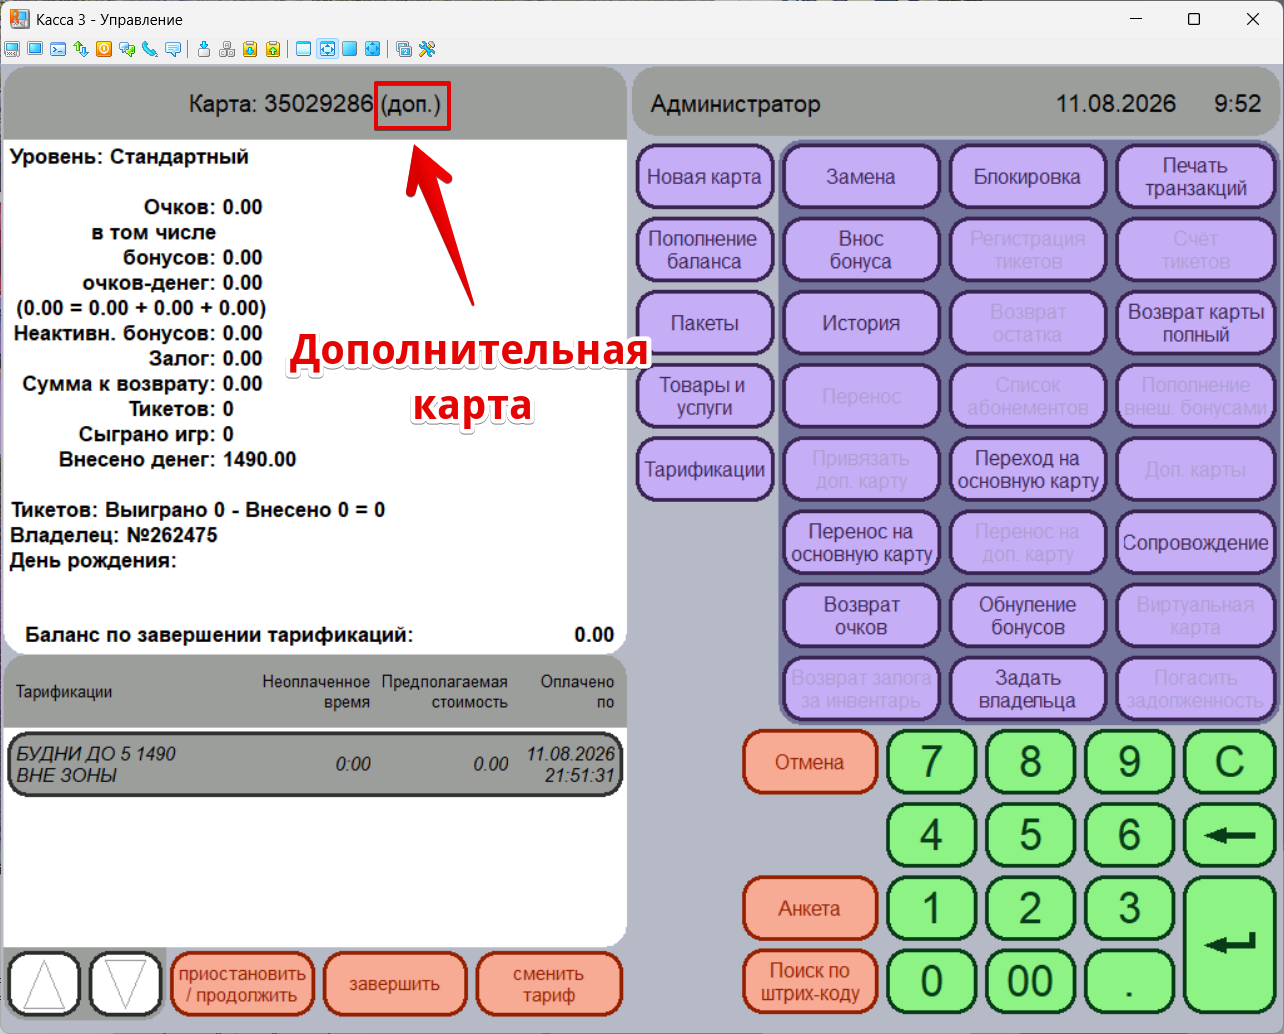The width and height of the screenshot is (1284, 1034).
Task: Click Перенос на основную карту
Action: 861,542
